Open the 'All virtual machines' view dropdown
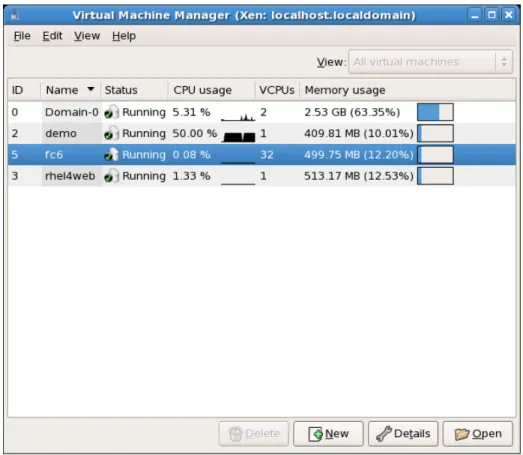Viewport: 523px width, 455px height. (430, 62)
